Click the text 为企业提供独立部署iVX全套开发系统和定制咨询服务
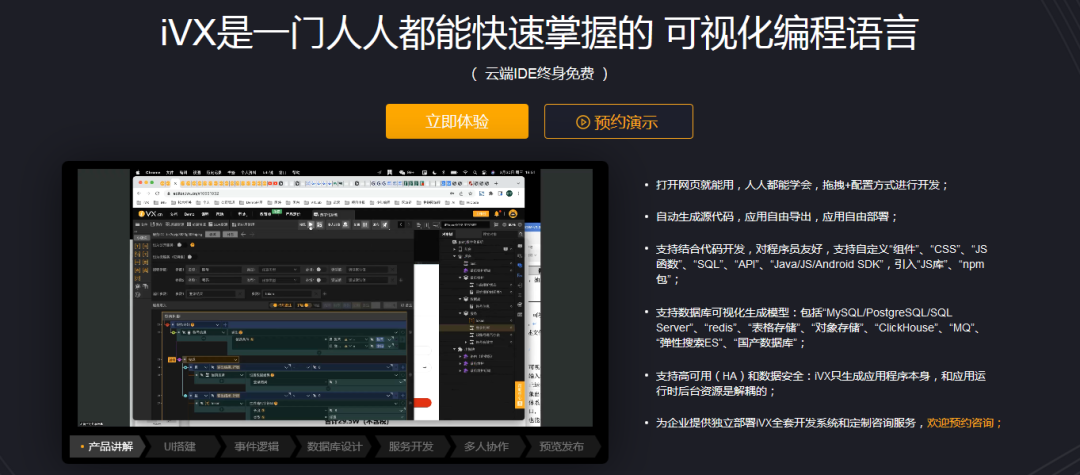1080x475 pixels. tap(788, 423)
